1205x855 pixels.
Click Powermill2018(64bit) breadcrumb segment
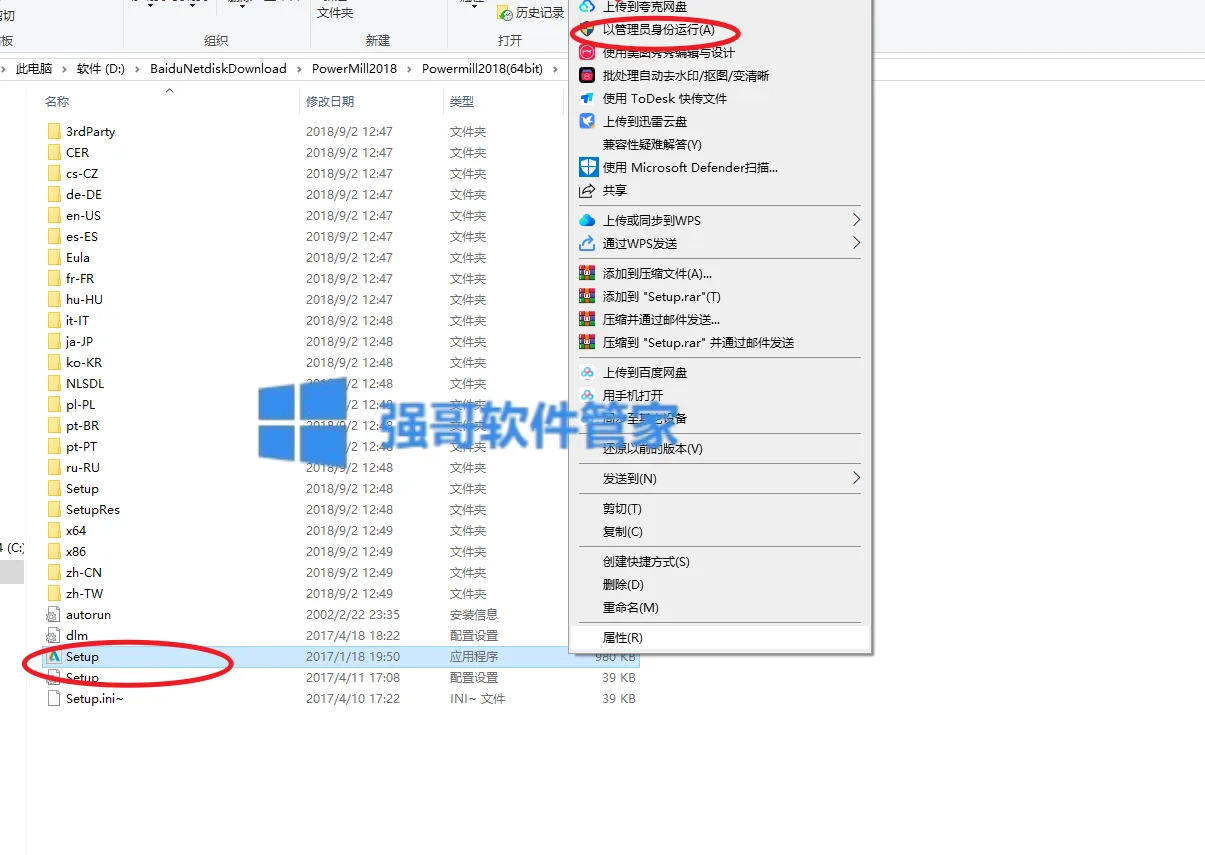coord(482,69)
